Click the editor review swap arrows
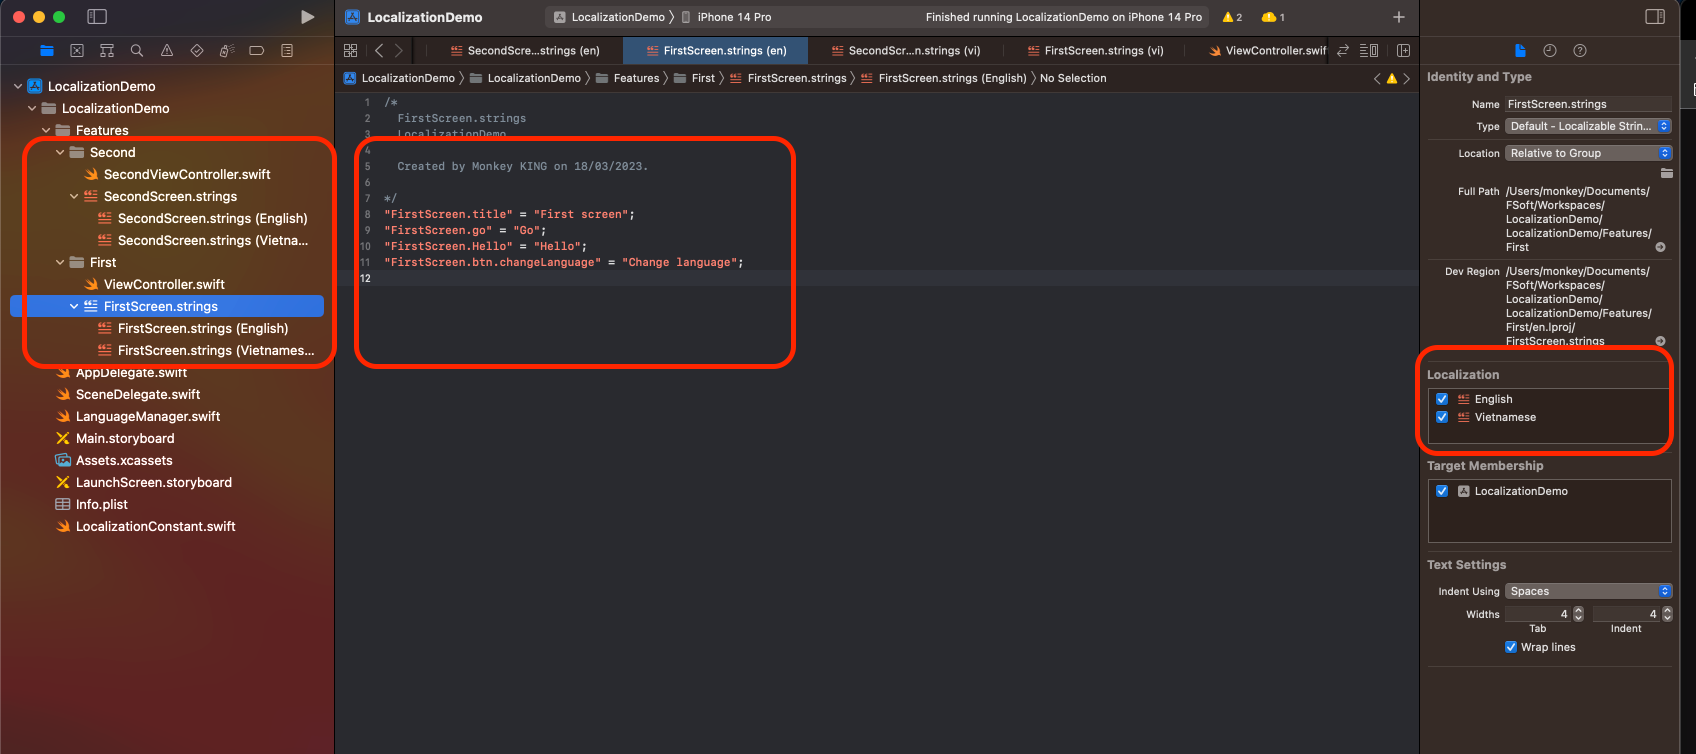Screen dimensions: 1696x754 (x=1343, y=50)
